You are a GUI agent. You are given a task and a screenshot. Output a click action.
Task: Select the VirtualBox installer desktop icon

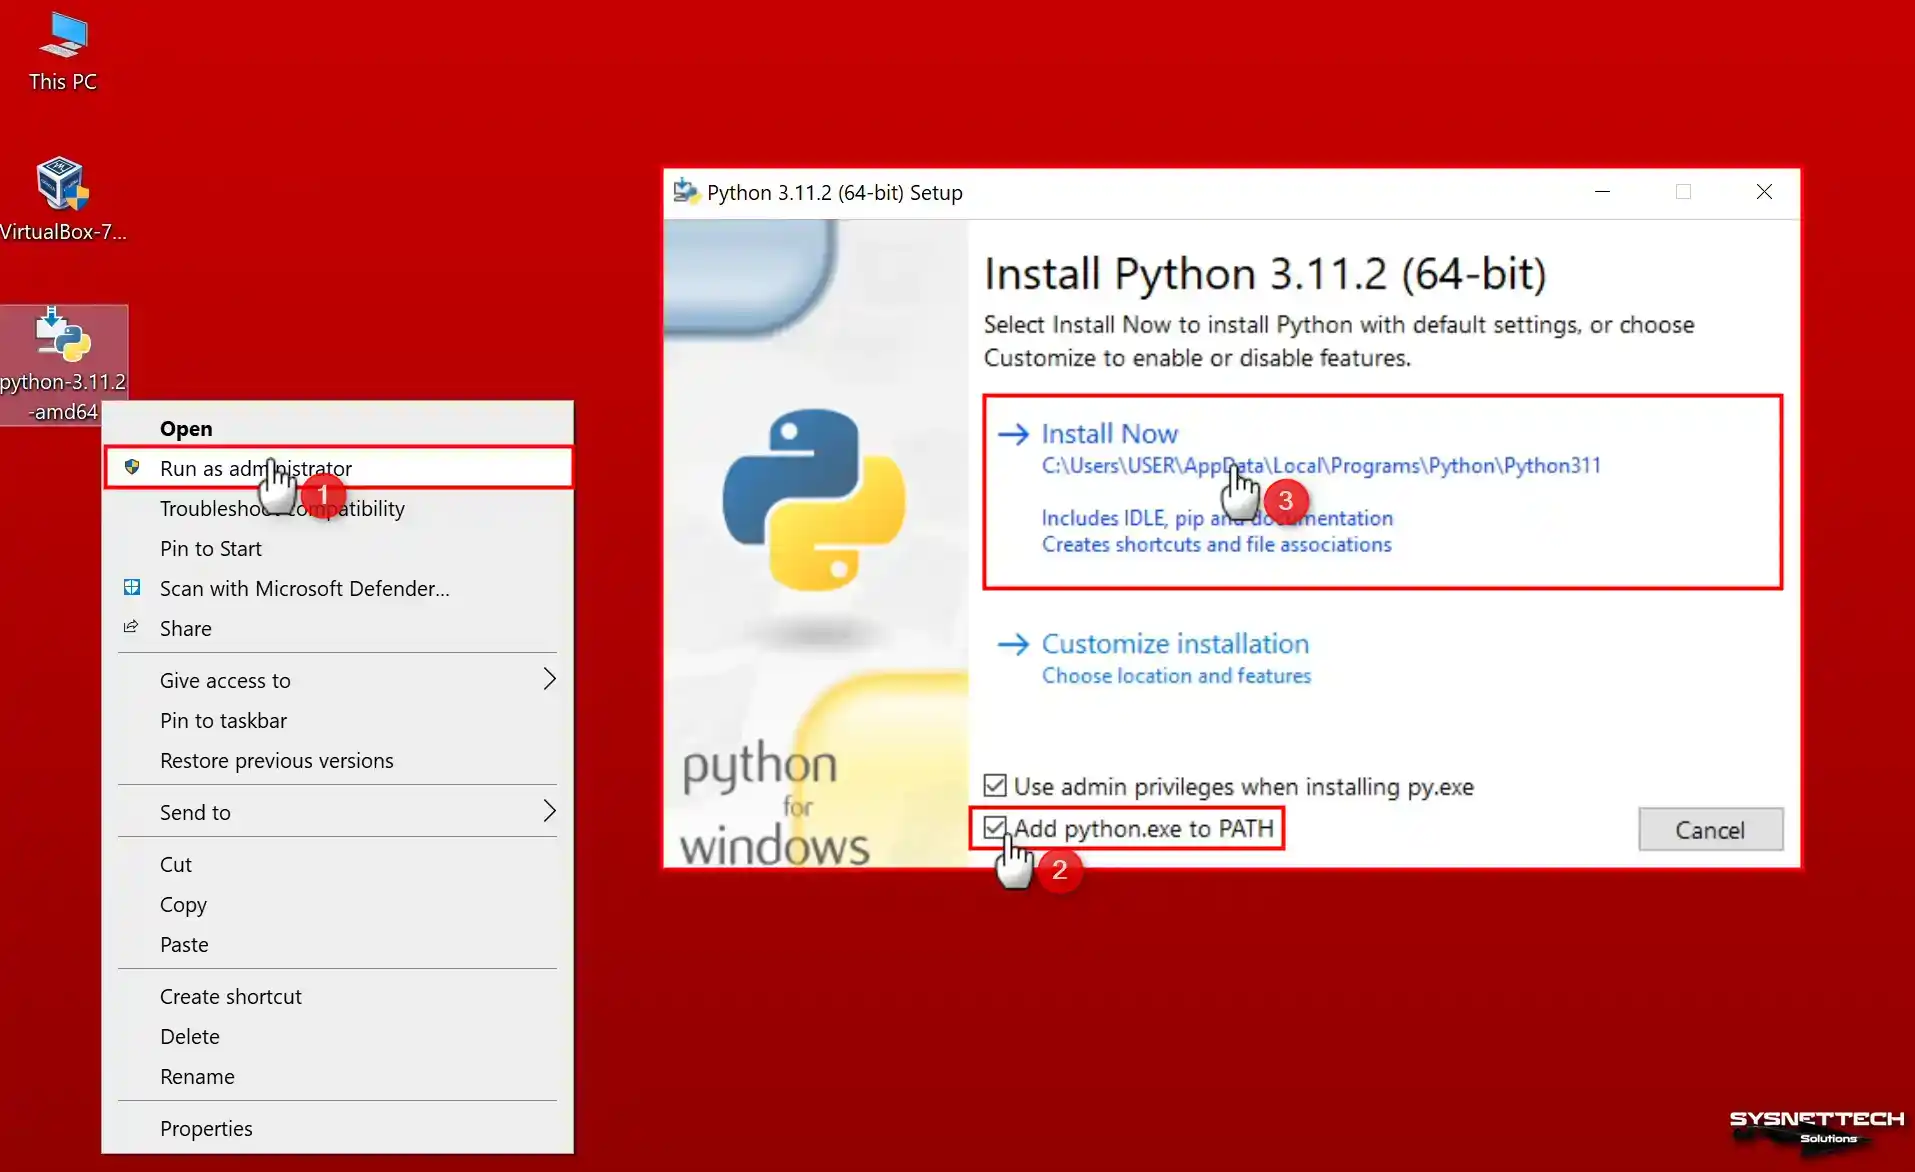click(x=63, y=198)
